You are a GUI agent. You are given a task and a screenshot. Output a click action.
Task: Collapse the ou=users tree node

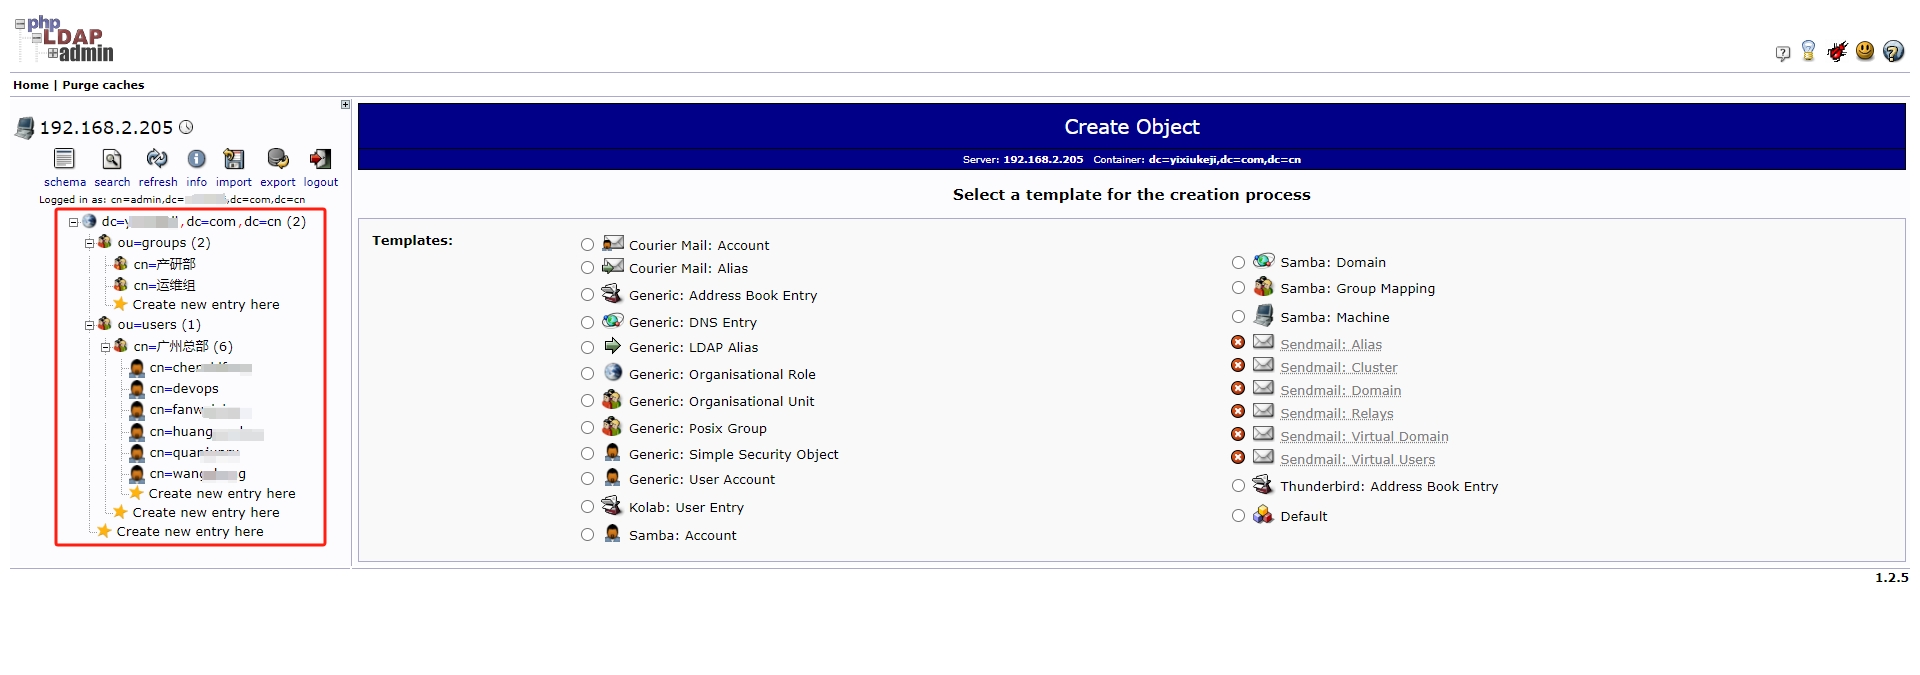point(89,325)
